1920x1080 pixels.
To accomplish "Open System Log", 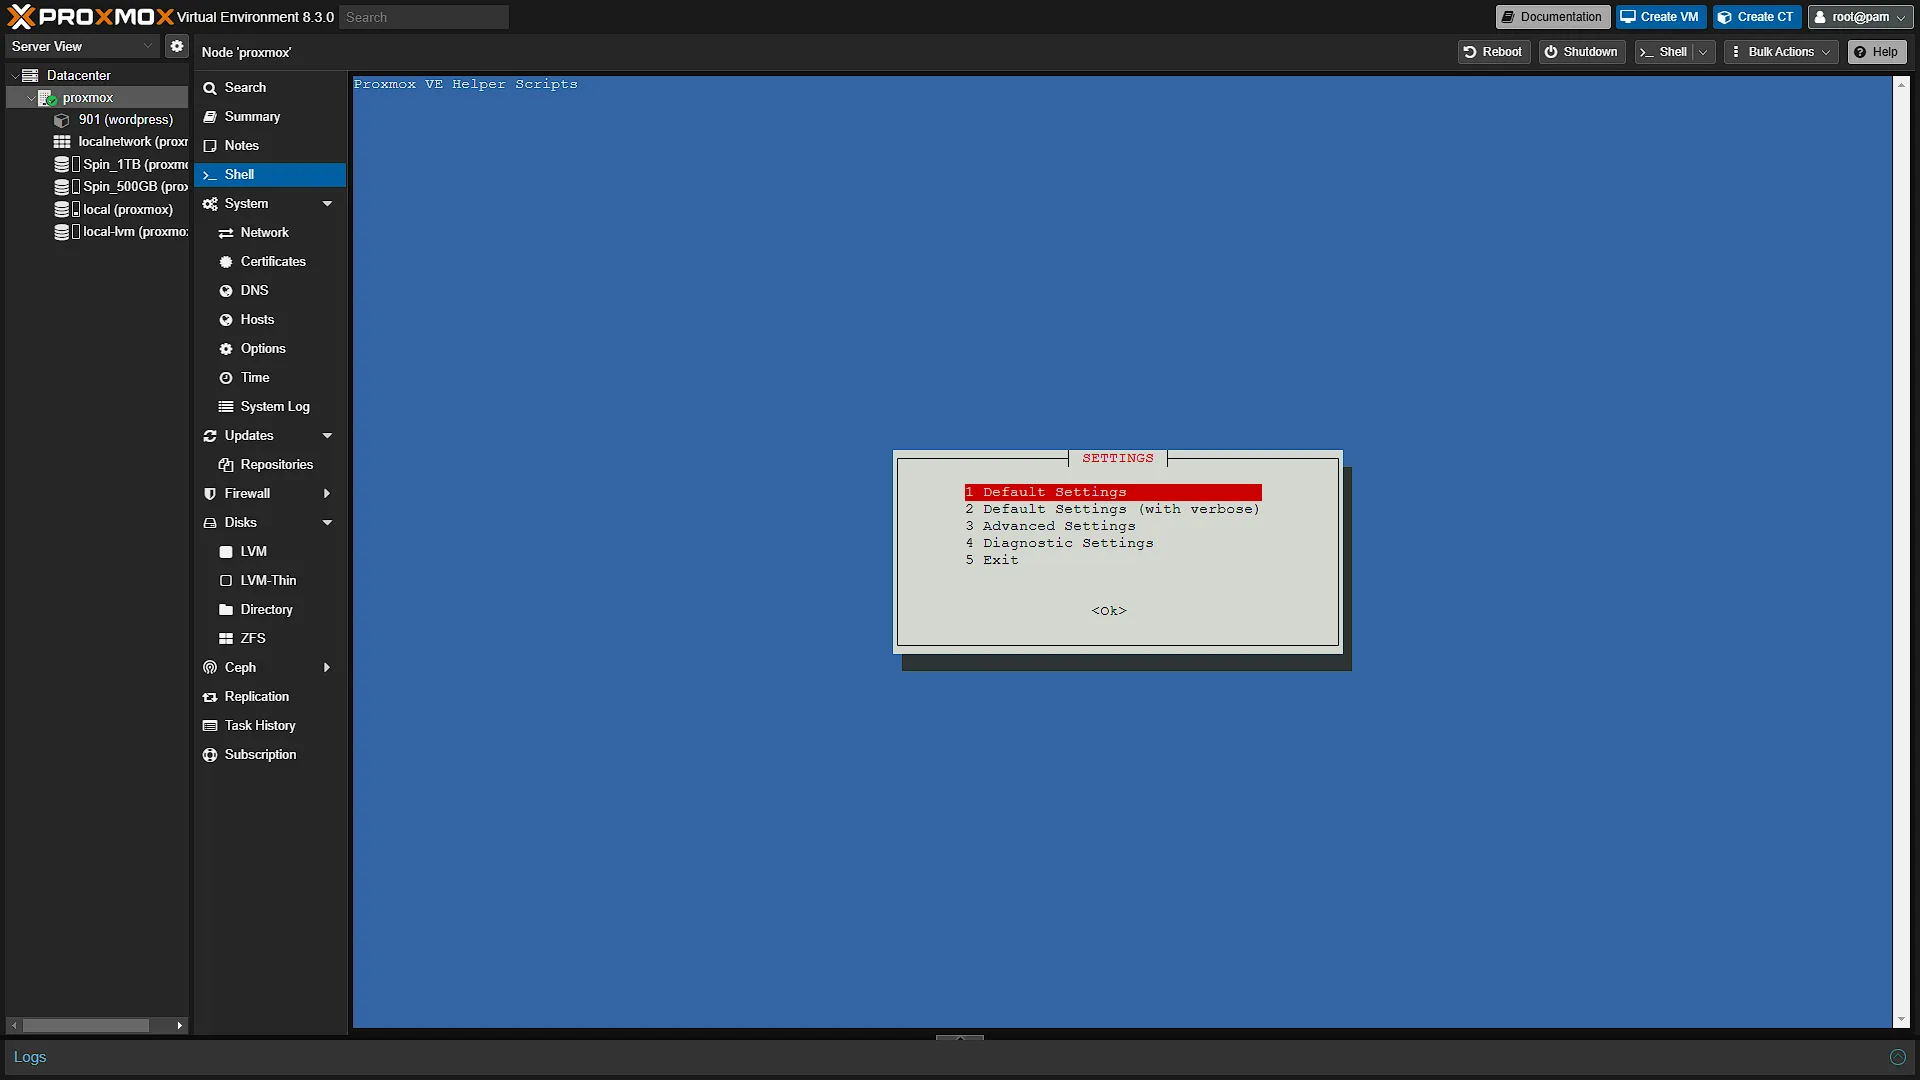I will 270,407.
